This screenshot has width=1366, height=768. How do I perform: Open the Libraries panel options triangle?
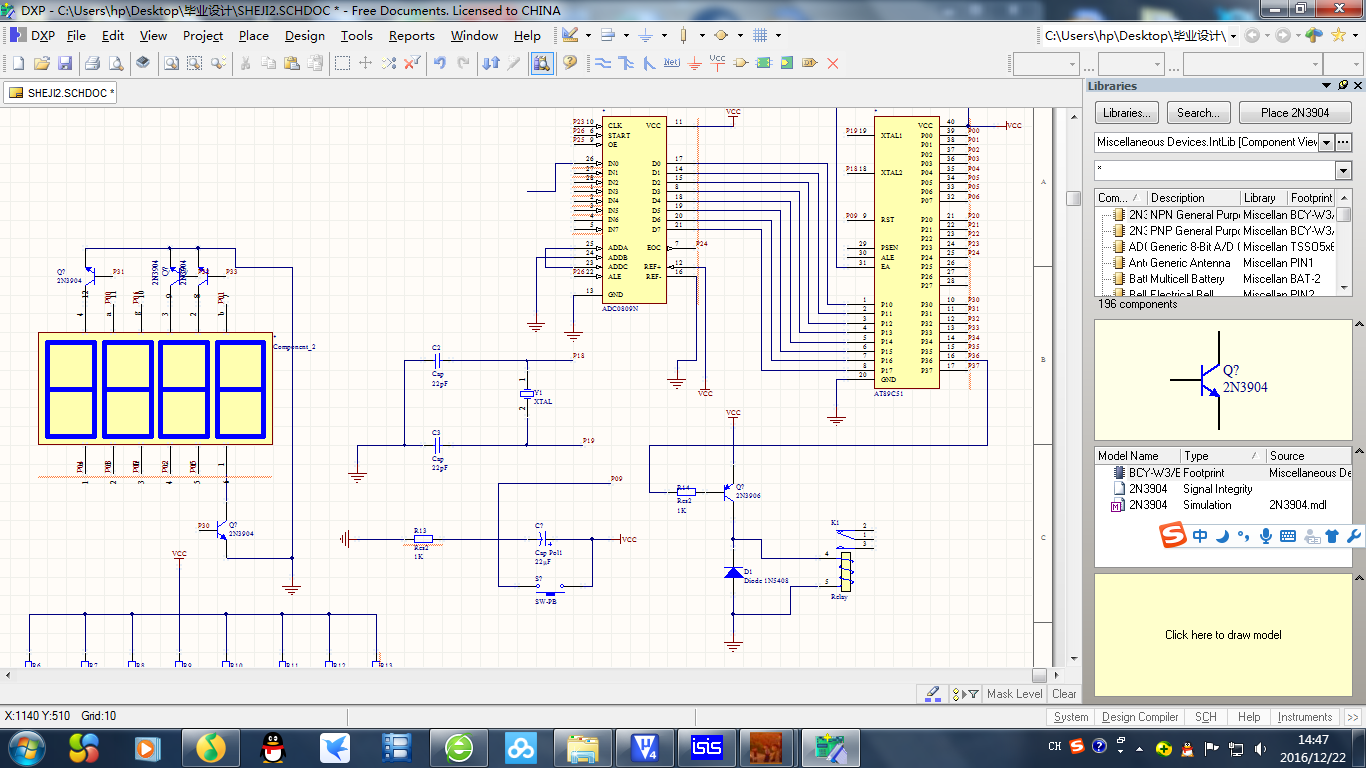(1327, 86)
